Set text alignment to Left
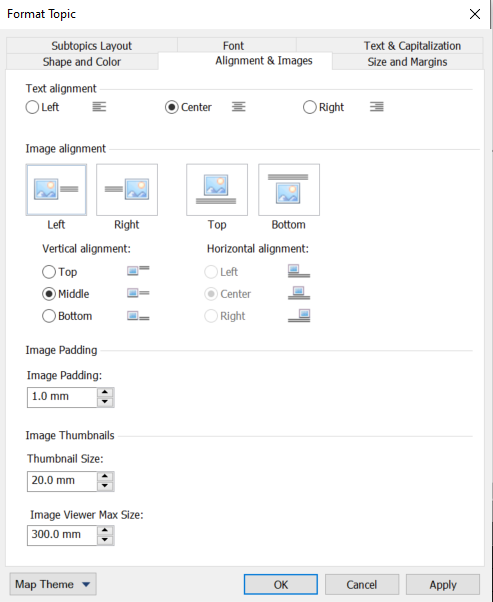This screenshot has width=493, height=602. pyautogui.click(x=42, y=107)
